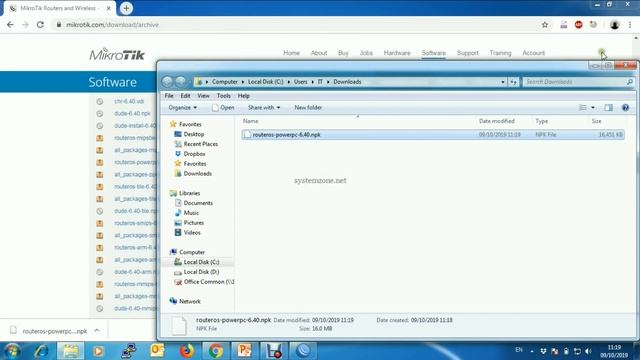Open the Account link on MikroTik
This screenshot has height=360, width=640.
pyautogui.click(x=533, y=53)
